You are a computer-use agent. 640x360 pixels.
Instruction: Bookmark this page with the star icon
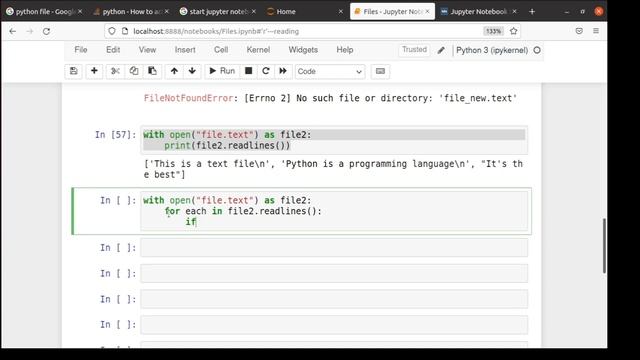(x=513, y=31)
